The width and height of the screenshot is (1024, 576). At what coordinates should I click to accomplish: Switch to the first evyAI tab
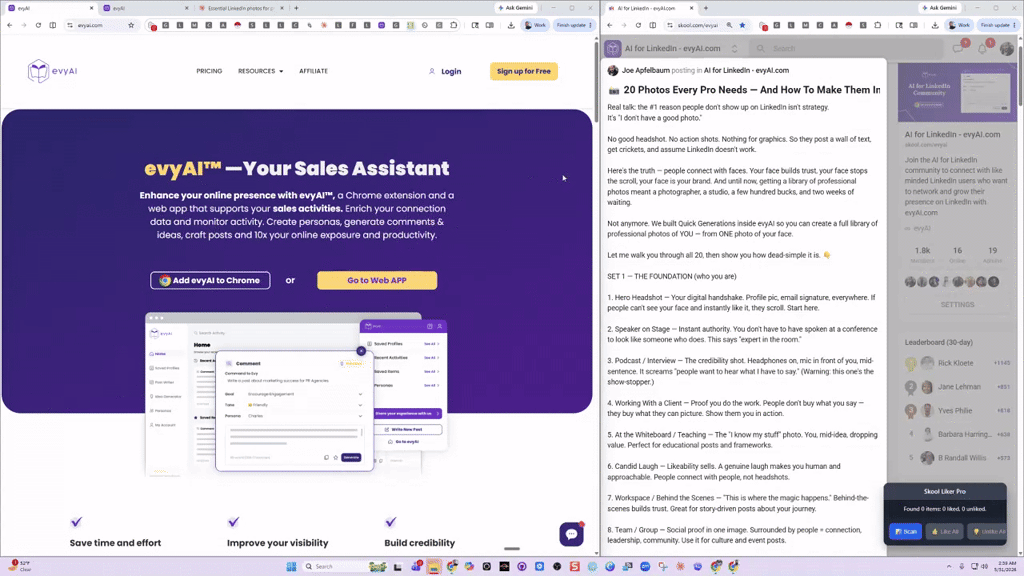[x=49, y=8]
